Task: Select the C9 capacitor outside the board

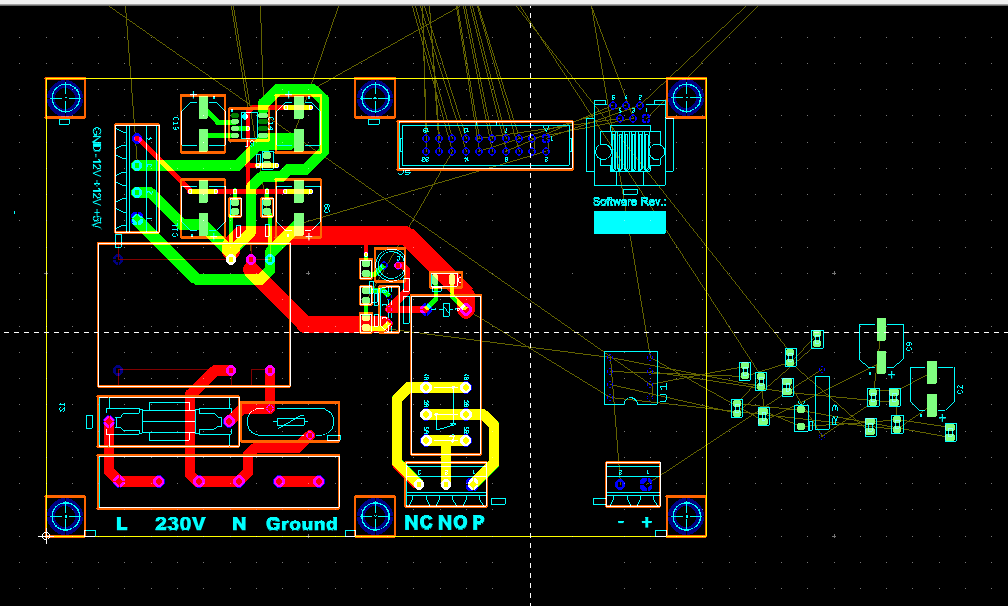Action: pos(881,345)
